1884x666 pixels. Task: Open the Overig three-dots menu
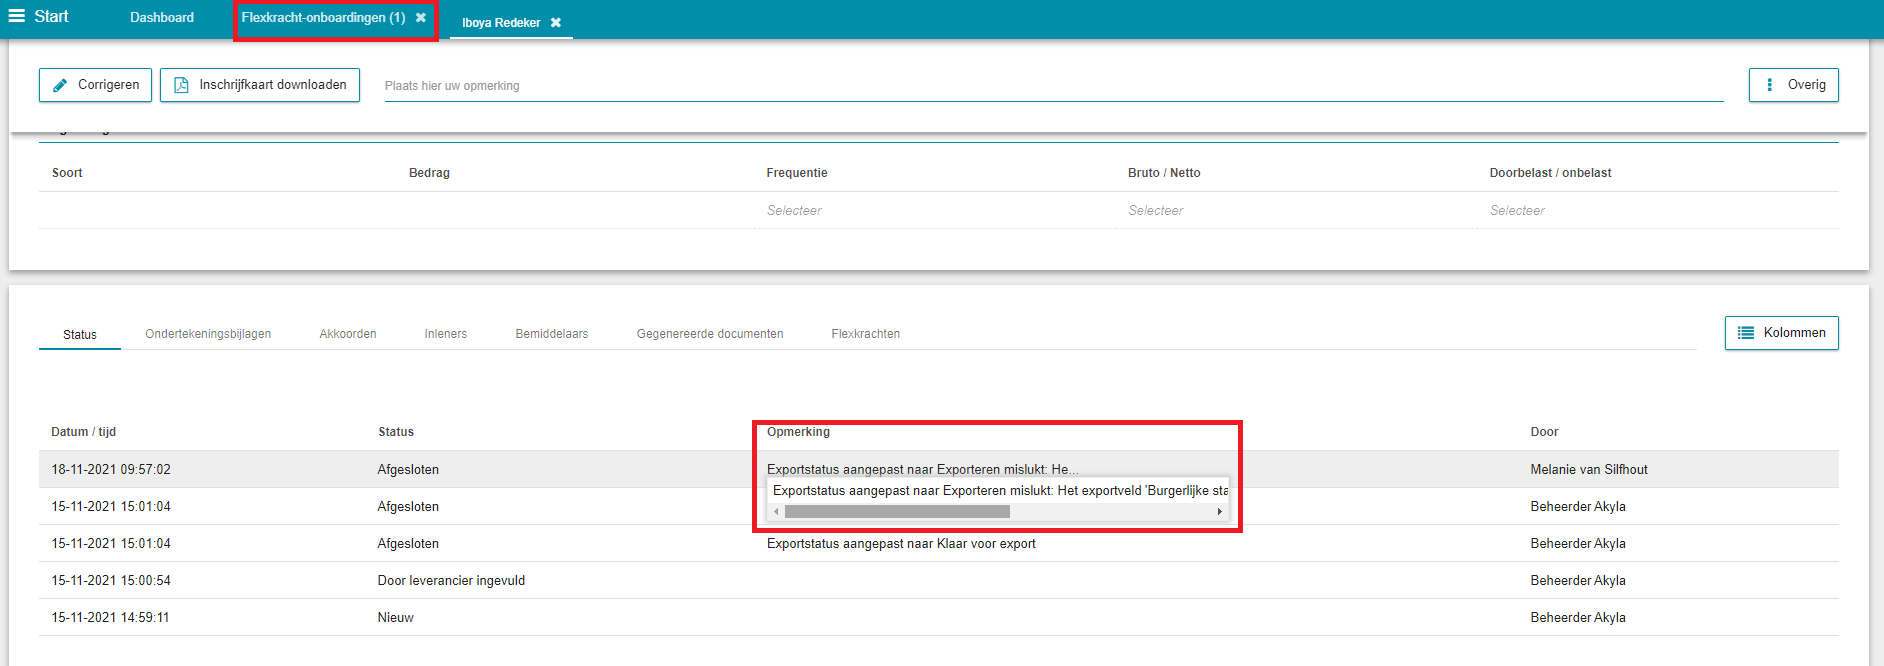tap(1769, 85)
